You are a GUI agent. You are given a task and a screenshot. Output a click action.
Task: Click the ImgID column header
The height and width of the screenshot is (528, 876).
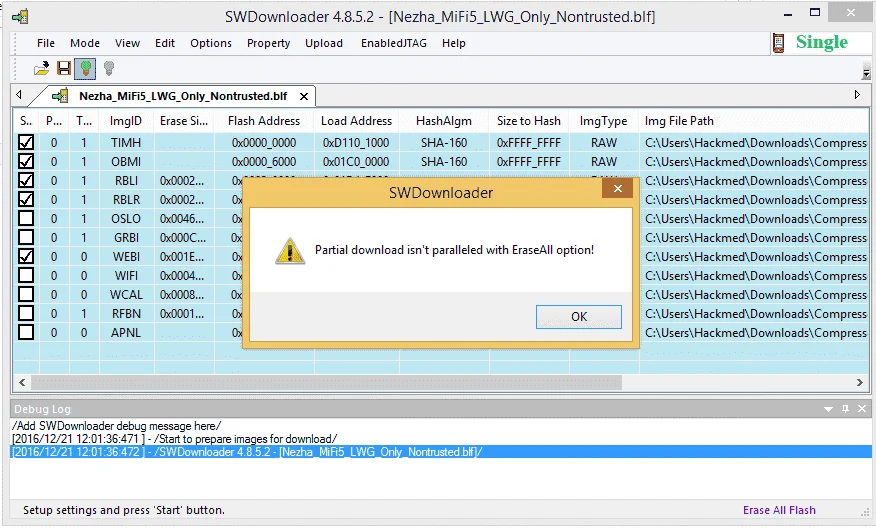(126, 121)
